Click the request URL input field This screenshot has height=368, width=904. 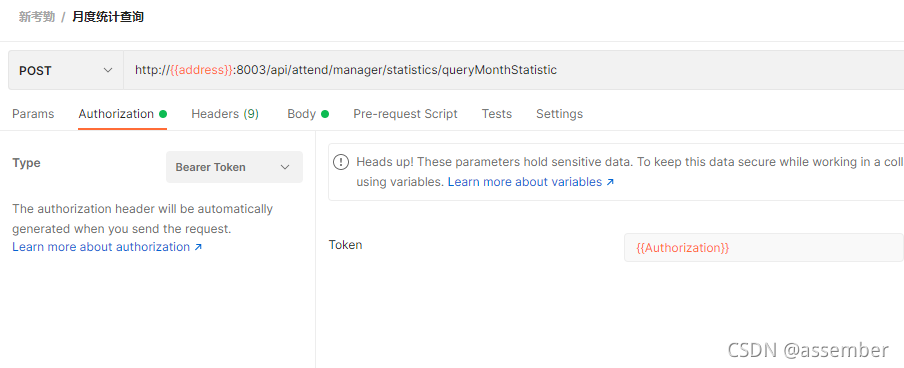pos(513,70)
